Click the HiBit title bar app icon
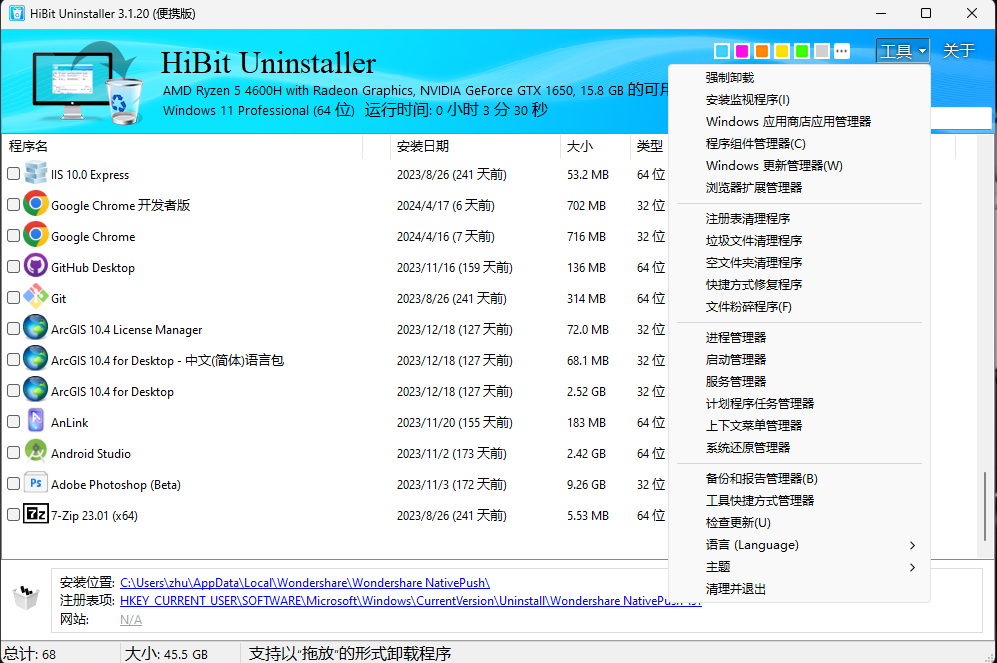 click(17, 13)
